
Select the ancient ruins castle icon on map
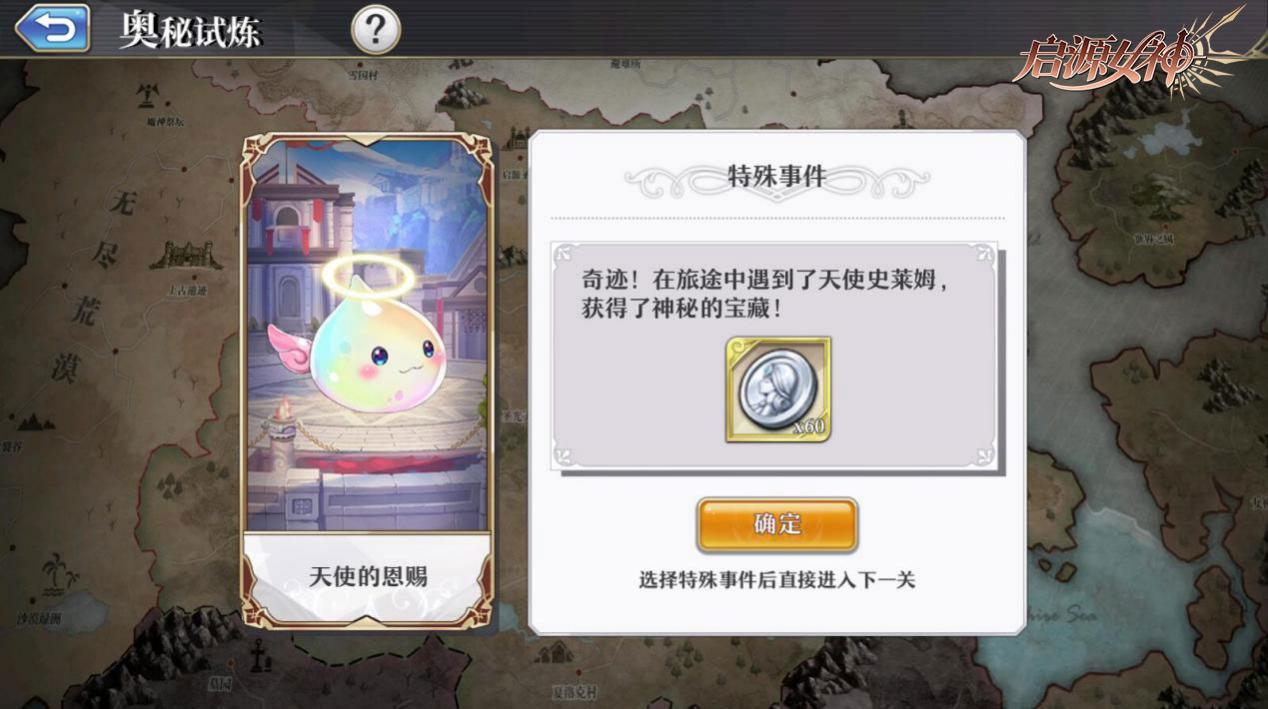point(186,254)
